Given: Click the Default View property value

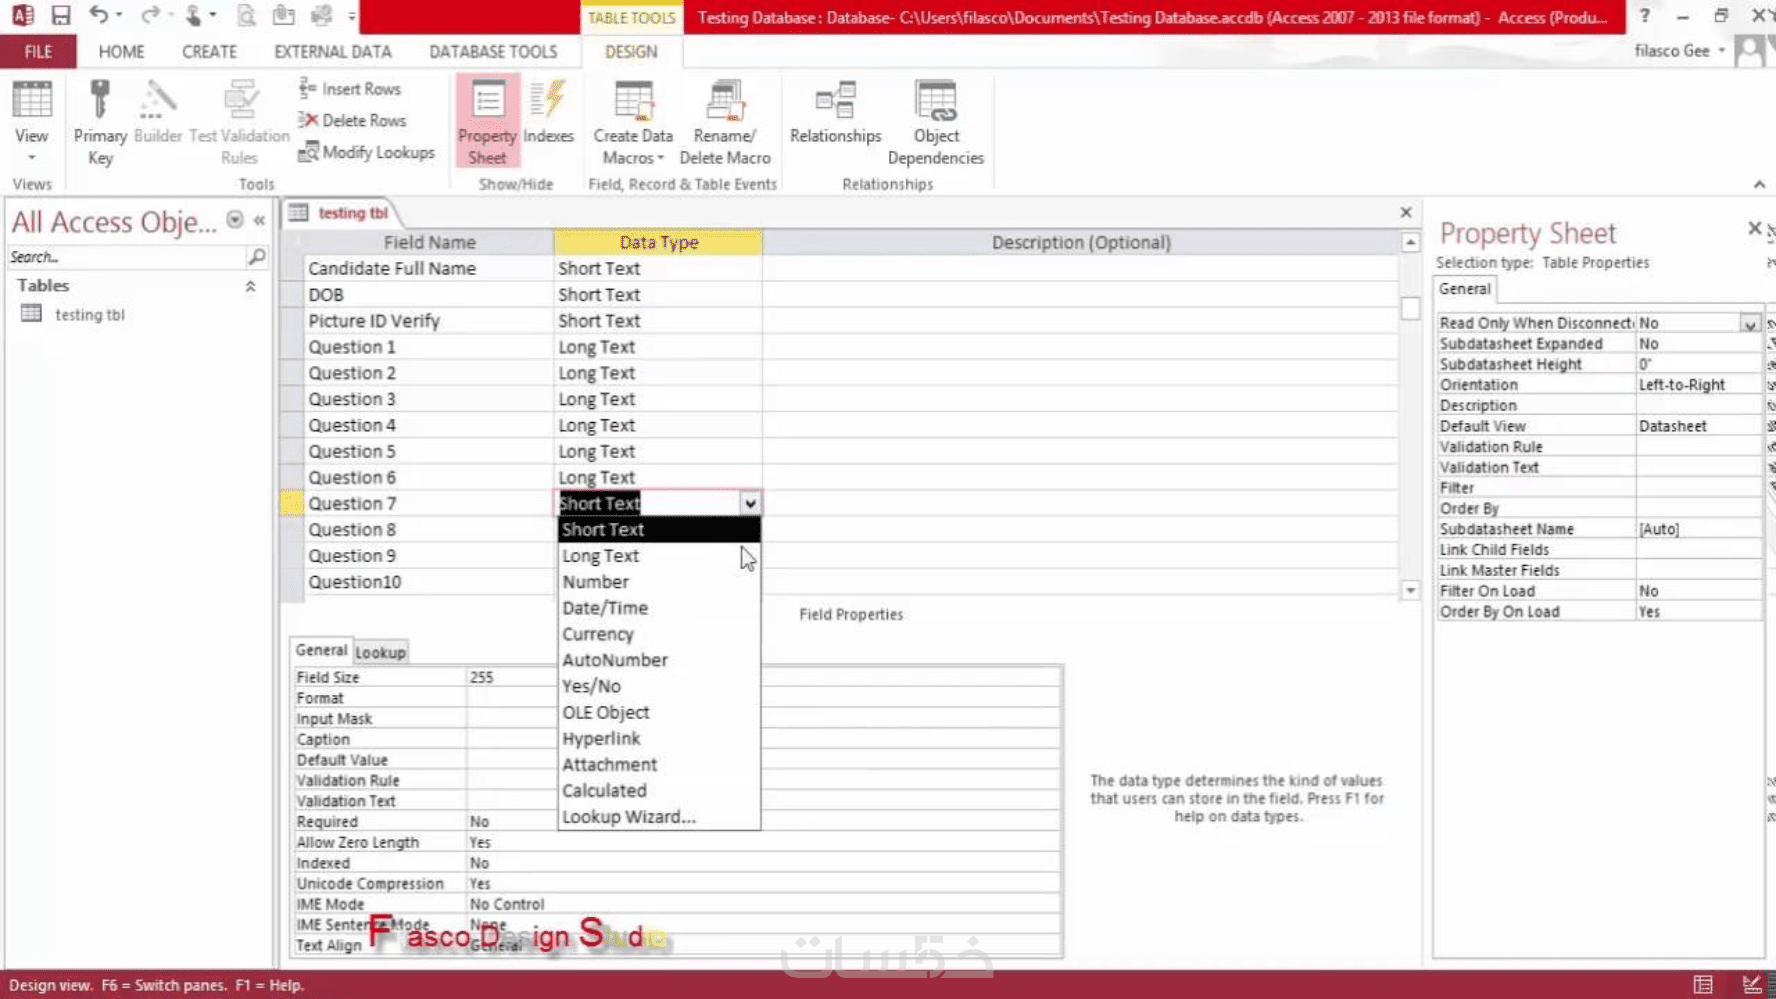Looking at the screenshot, I should (1698, 426).
